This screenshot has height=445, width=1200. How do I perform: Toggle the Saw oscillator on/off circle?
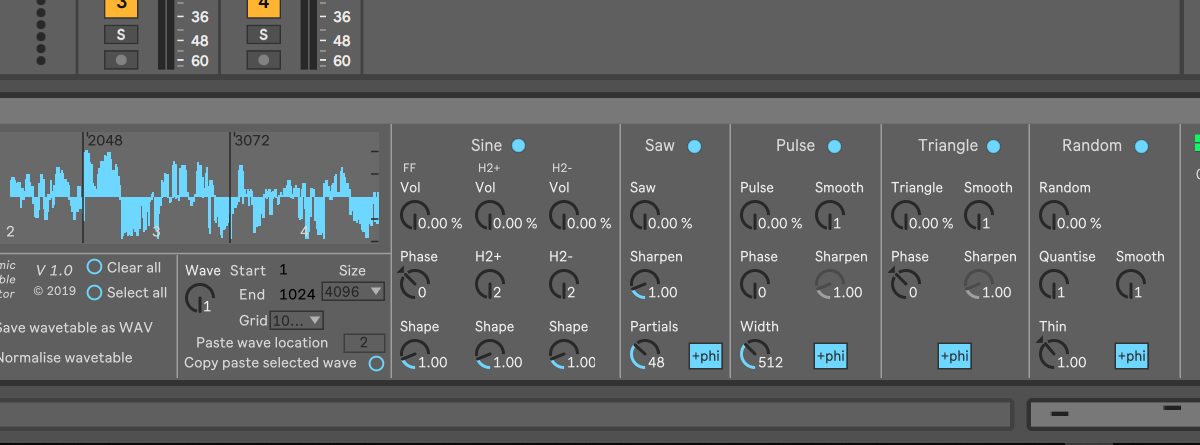click(x=694, y=146)
